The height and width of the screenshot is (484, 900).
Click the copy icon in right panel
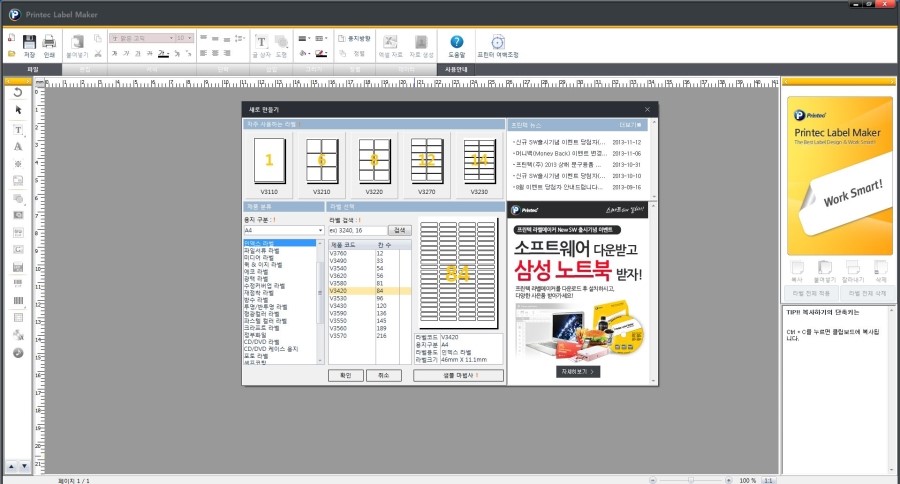(797, 268)
